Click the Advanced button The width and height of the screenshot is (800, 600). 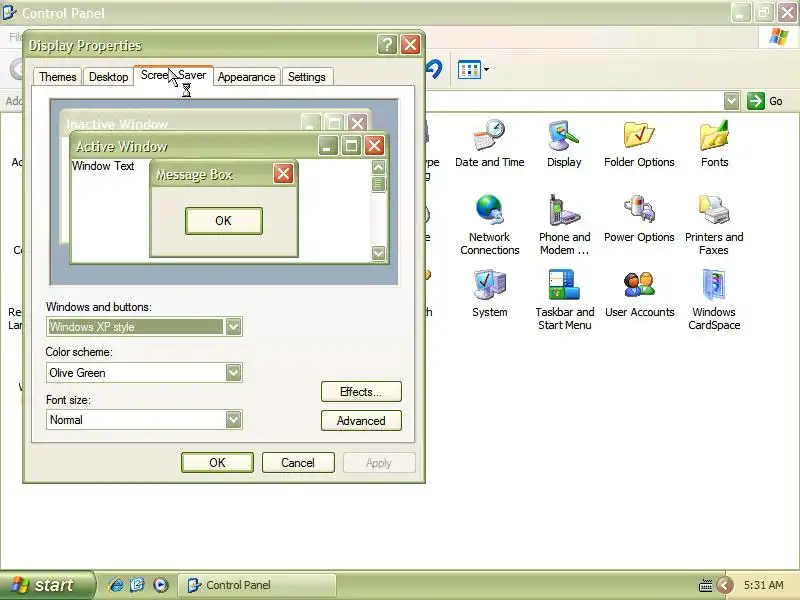[361, 421]
